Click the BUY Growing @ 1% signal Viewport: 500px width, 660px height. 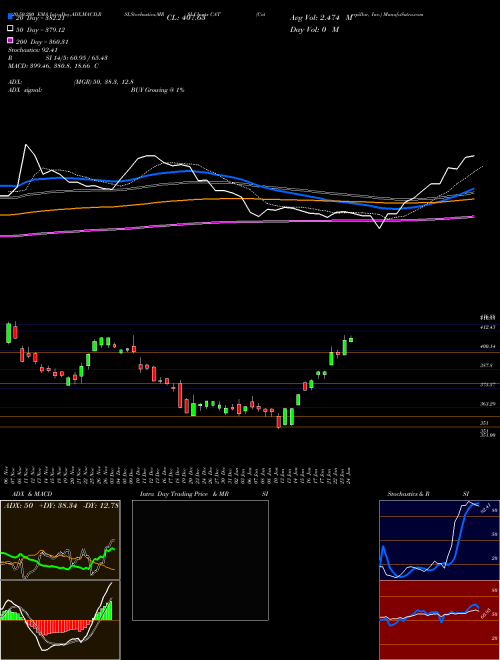pyautogui.click(x=157, y=90)
